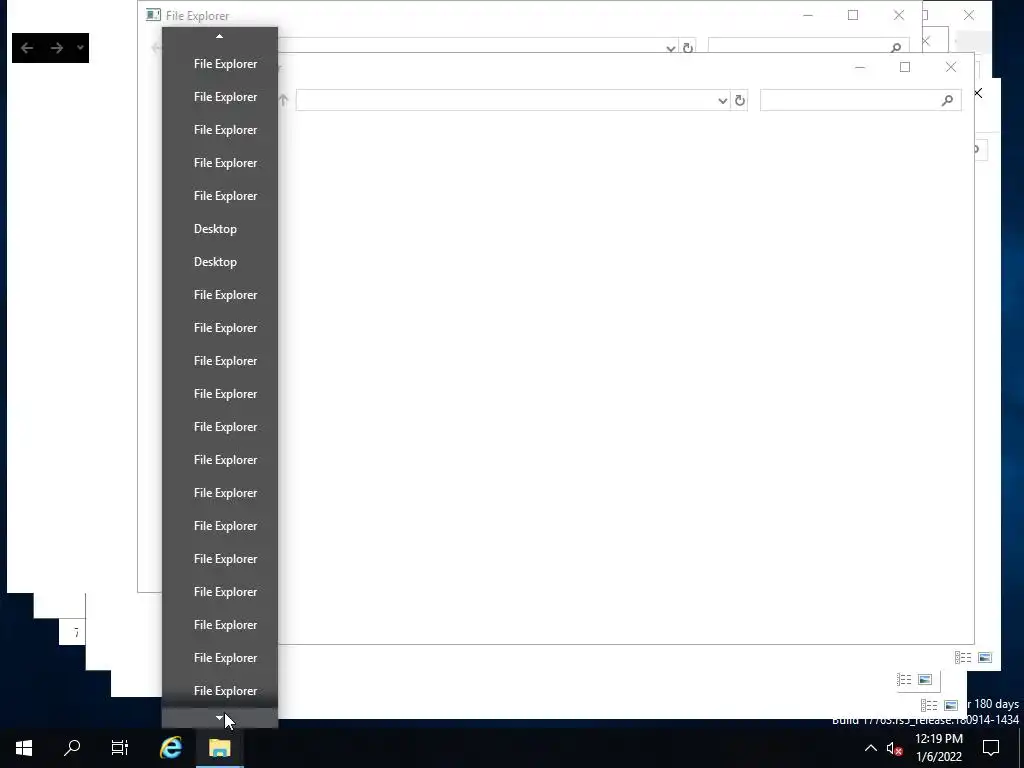Expand the front window's address bar dropdown
The height and width of the screenshot is (768, 1024).
[722, 101]
